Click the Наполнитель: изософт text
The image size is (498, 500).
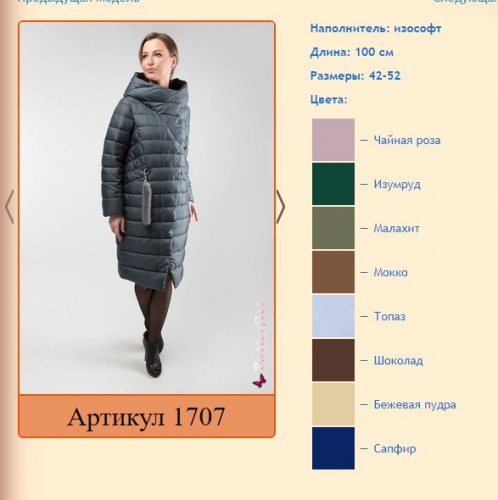pos(376,29)
